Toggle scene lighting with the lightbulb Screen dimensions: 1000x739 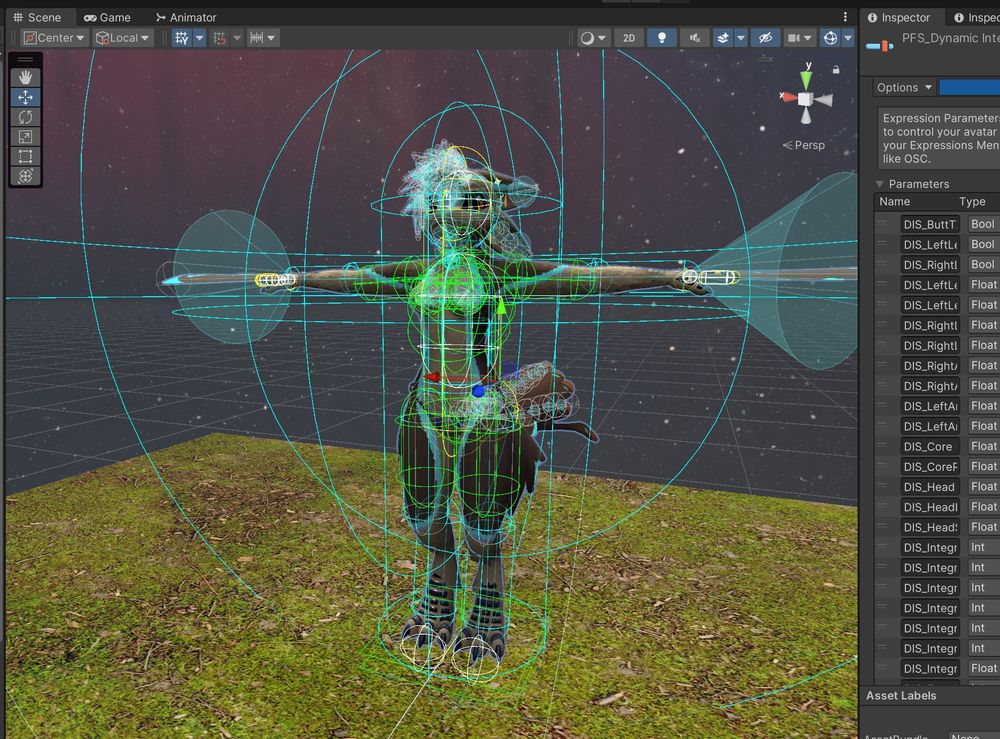tap(662, 38)
